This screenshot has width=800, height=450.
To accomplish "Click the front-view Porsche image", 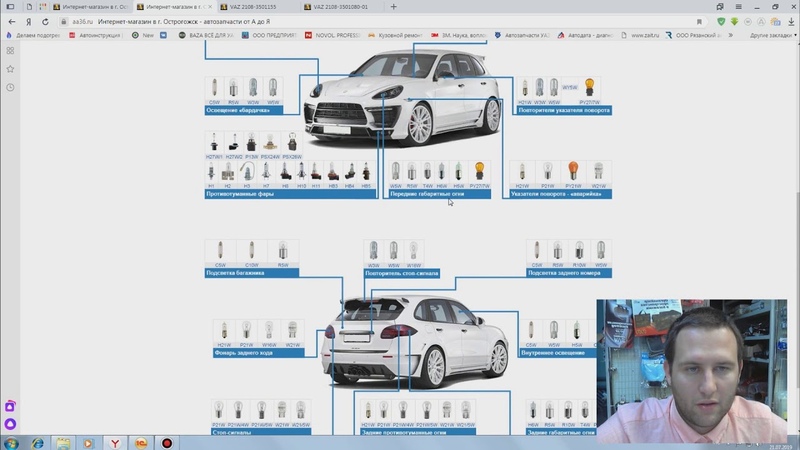I will tap(403, 97).
